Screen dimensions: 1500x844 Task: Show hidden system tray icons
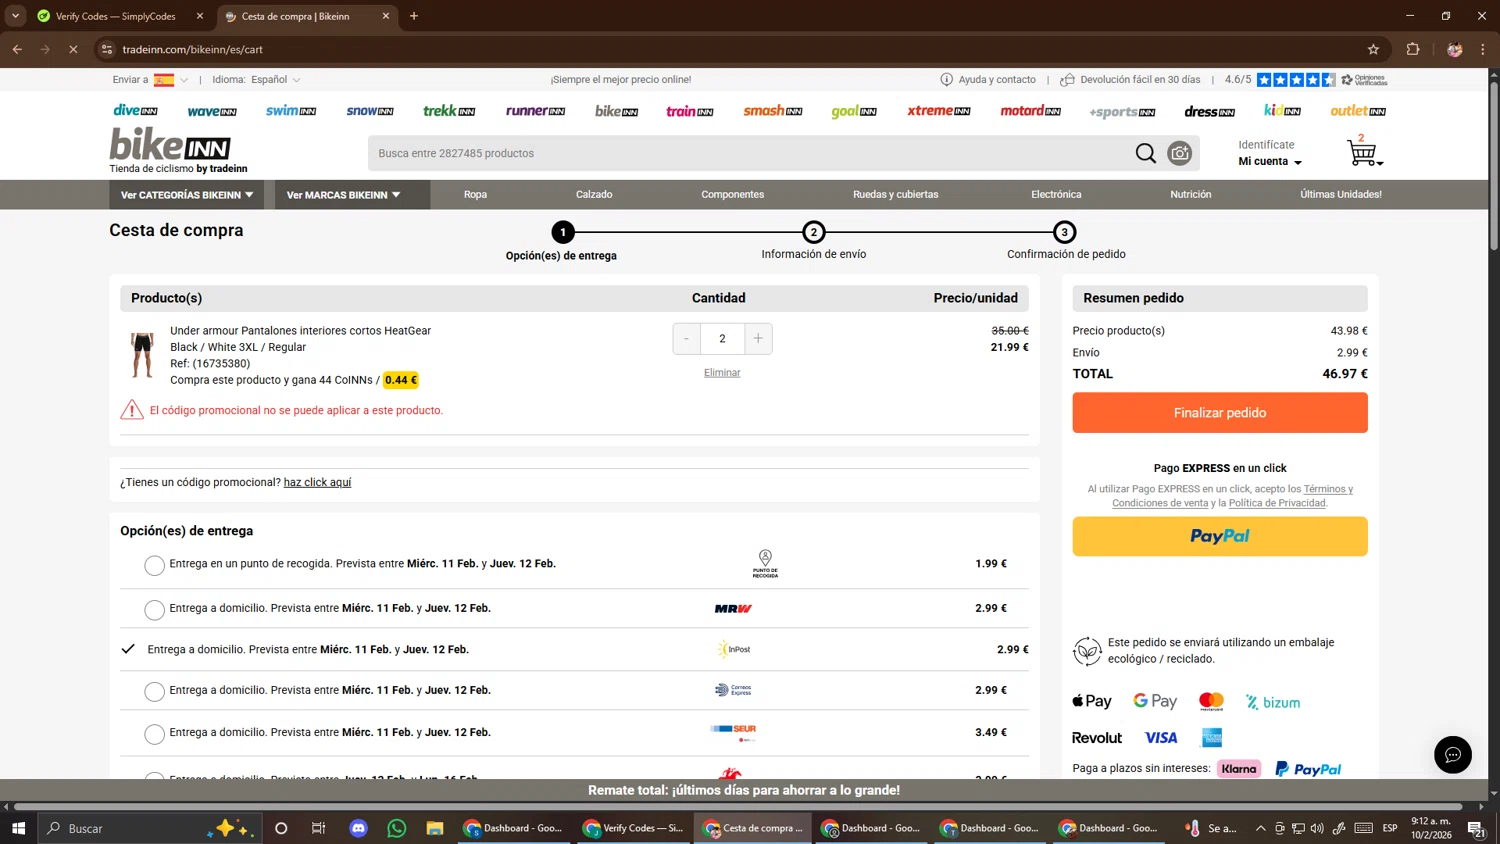pyautogui.click(x=1260, y=828)
